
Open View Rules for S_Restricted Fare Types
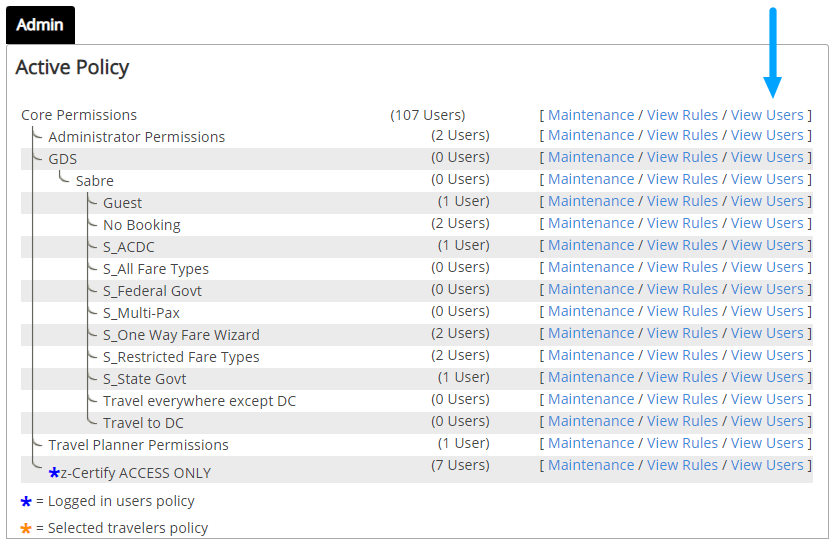click(x=682, y=355)
